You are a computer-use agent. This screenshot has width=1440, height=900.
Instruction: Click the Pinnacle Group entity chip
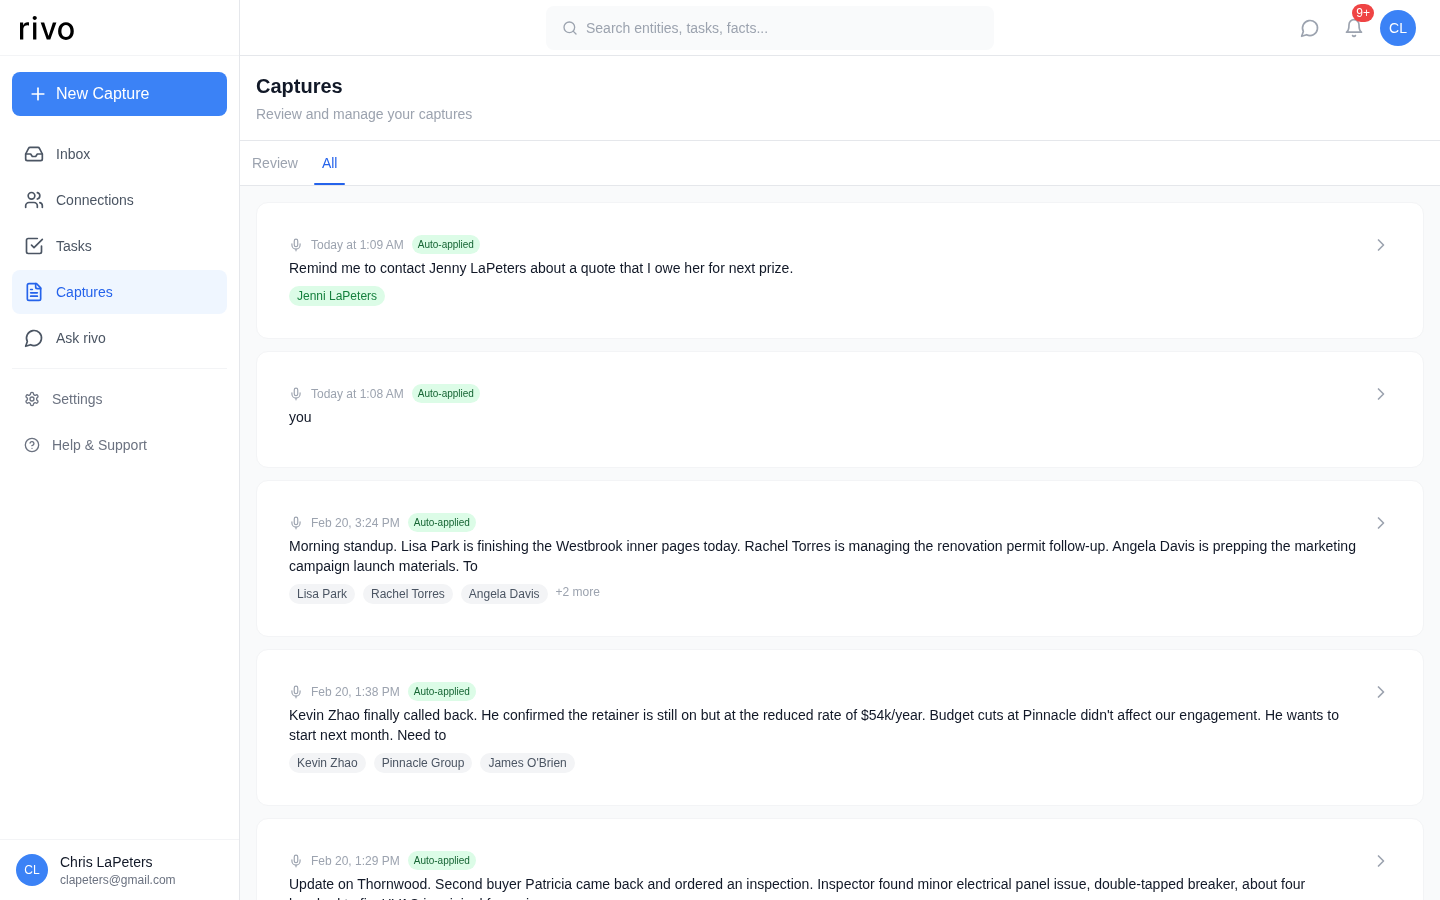pyautogui.click(x=422, y=763)
